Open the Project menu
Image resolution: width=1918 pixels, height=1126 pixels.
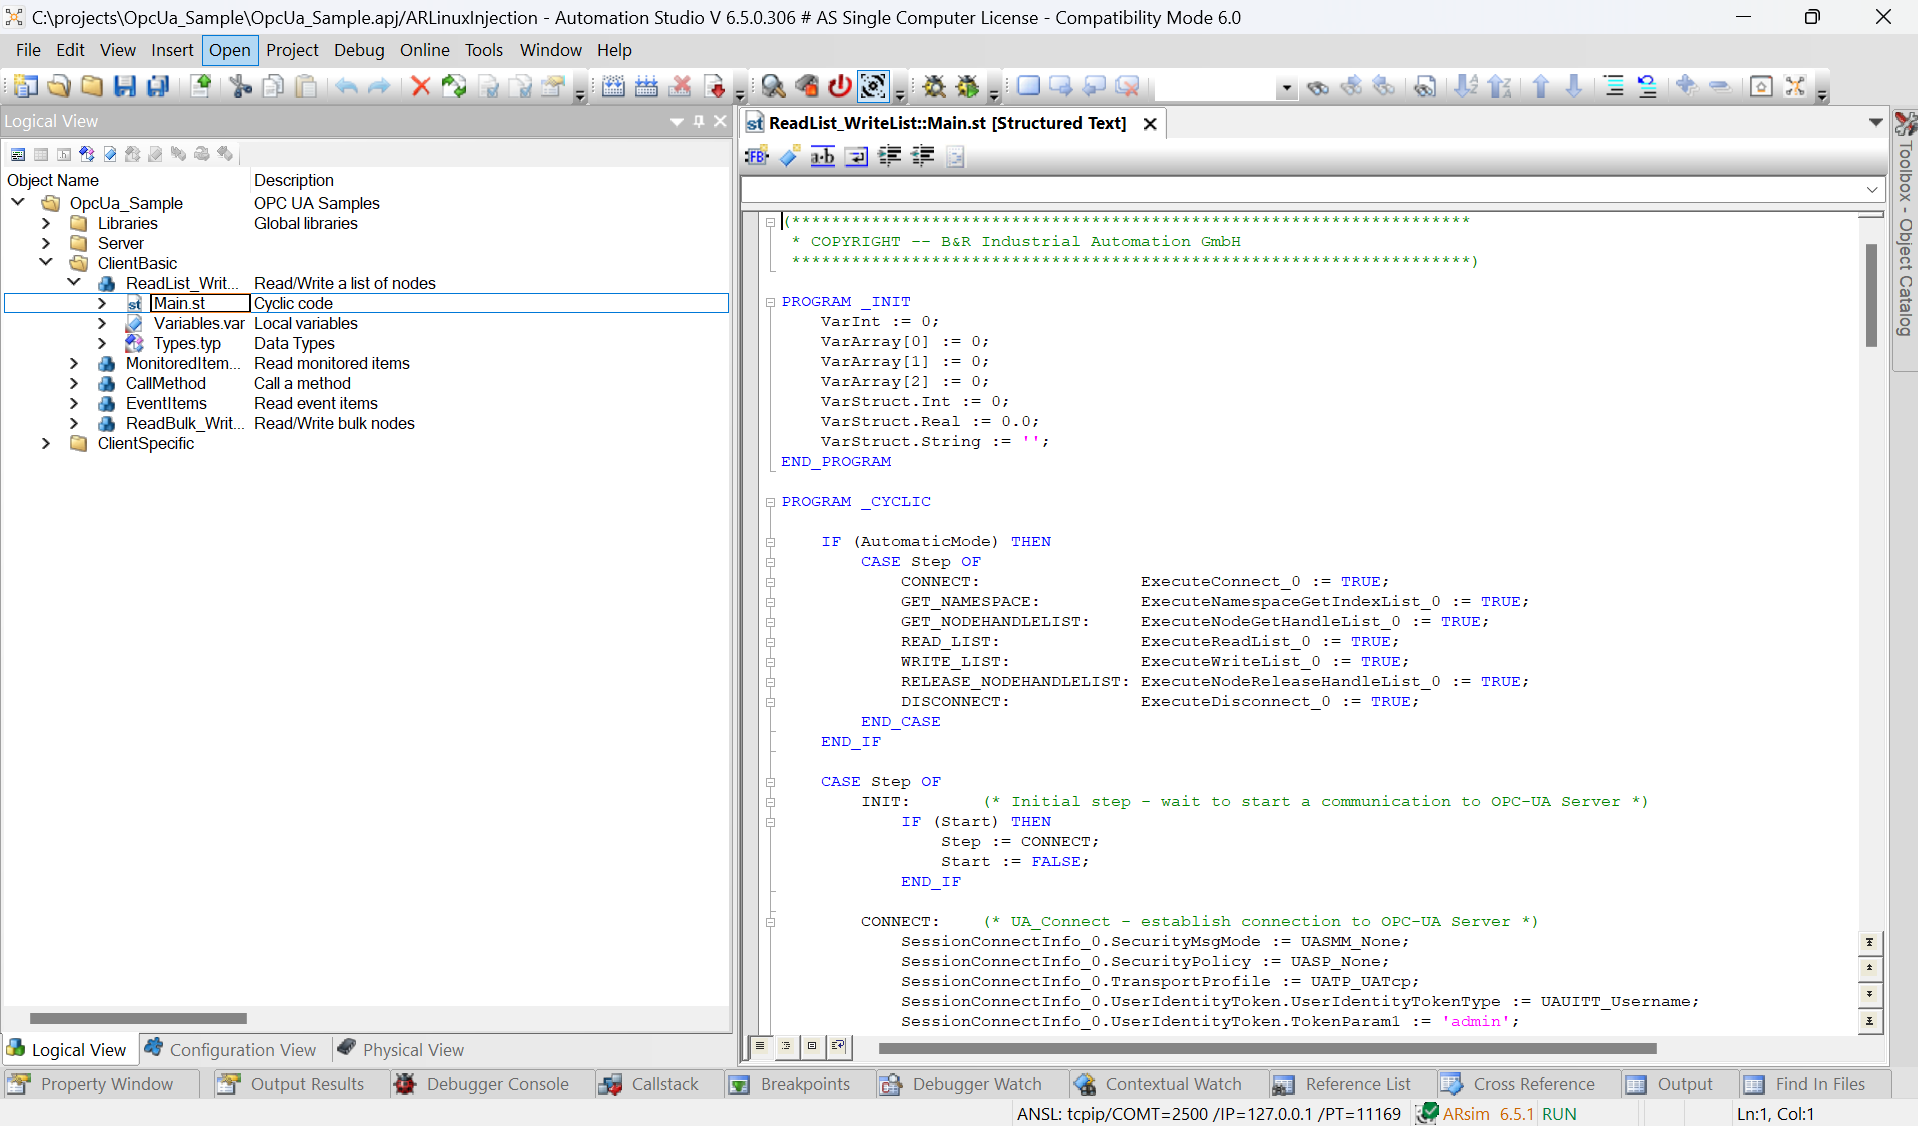point(292,50)
